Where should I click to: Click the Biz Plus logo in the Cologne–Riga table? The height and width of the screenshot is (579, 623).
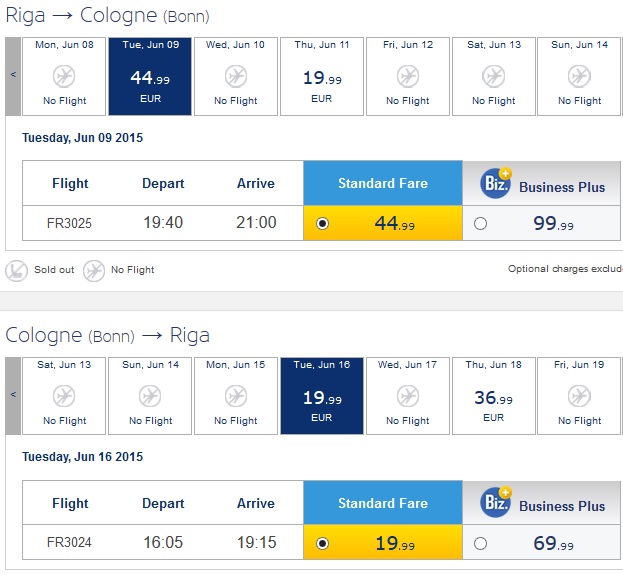point(496,502)
